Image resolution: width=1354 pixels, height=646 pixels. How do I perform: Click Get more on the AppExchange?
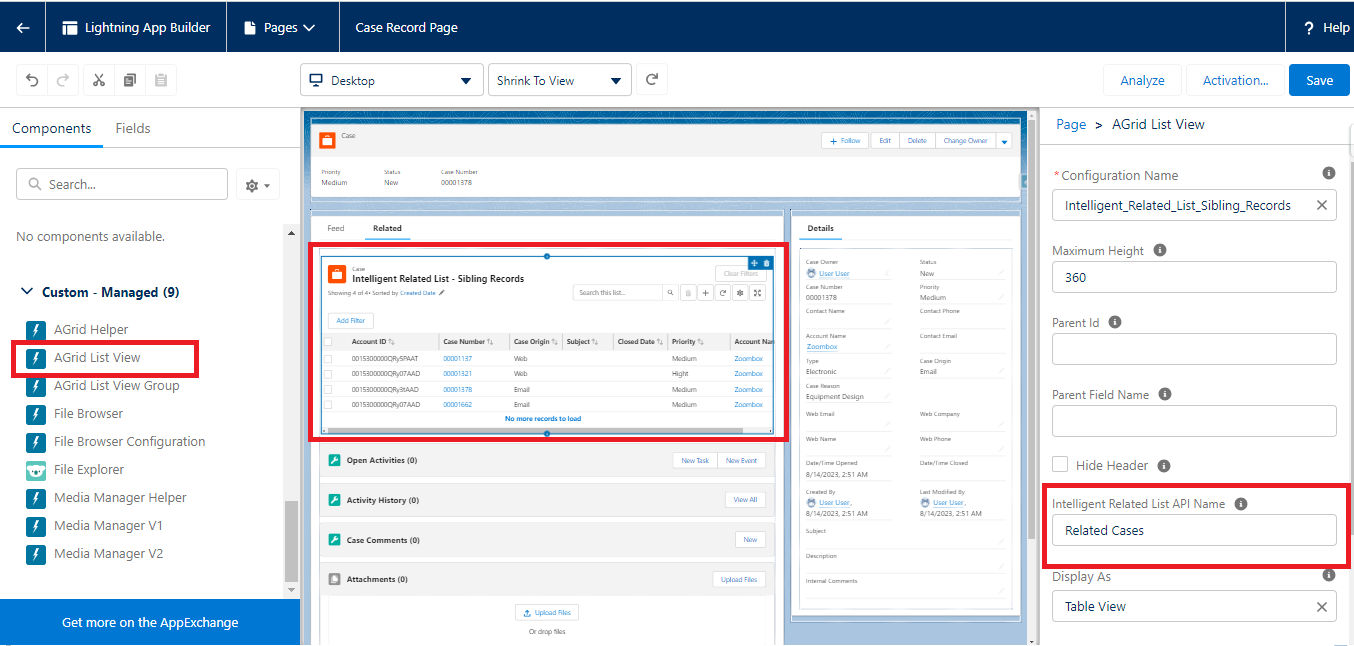click(x=150, y=622)
